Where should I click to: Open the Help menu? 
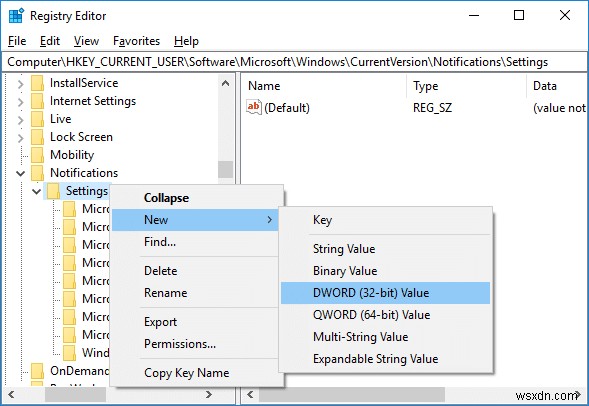pos(186,41)
